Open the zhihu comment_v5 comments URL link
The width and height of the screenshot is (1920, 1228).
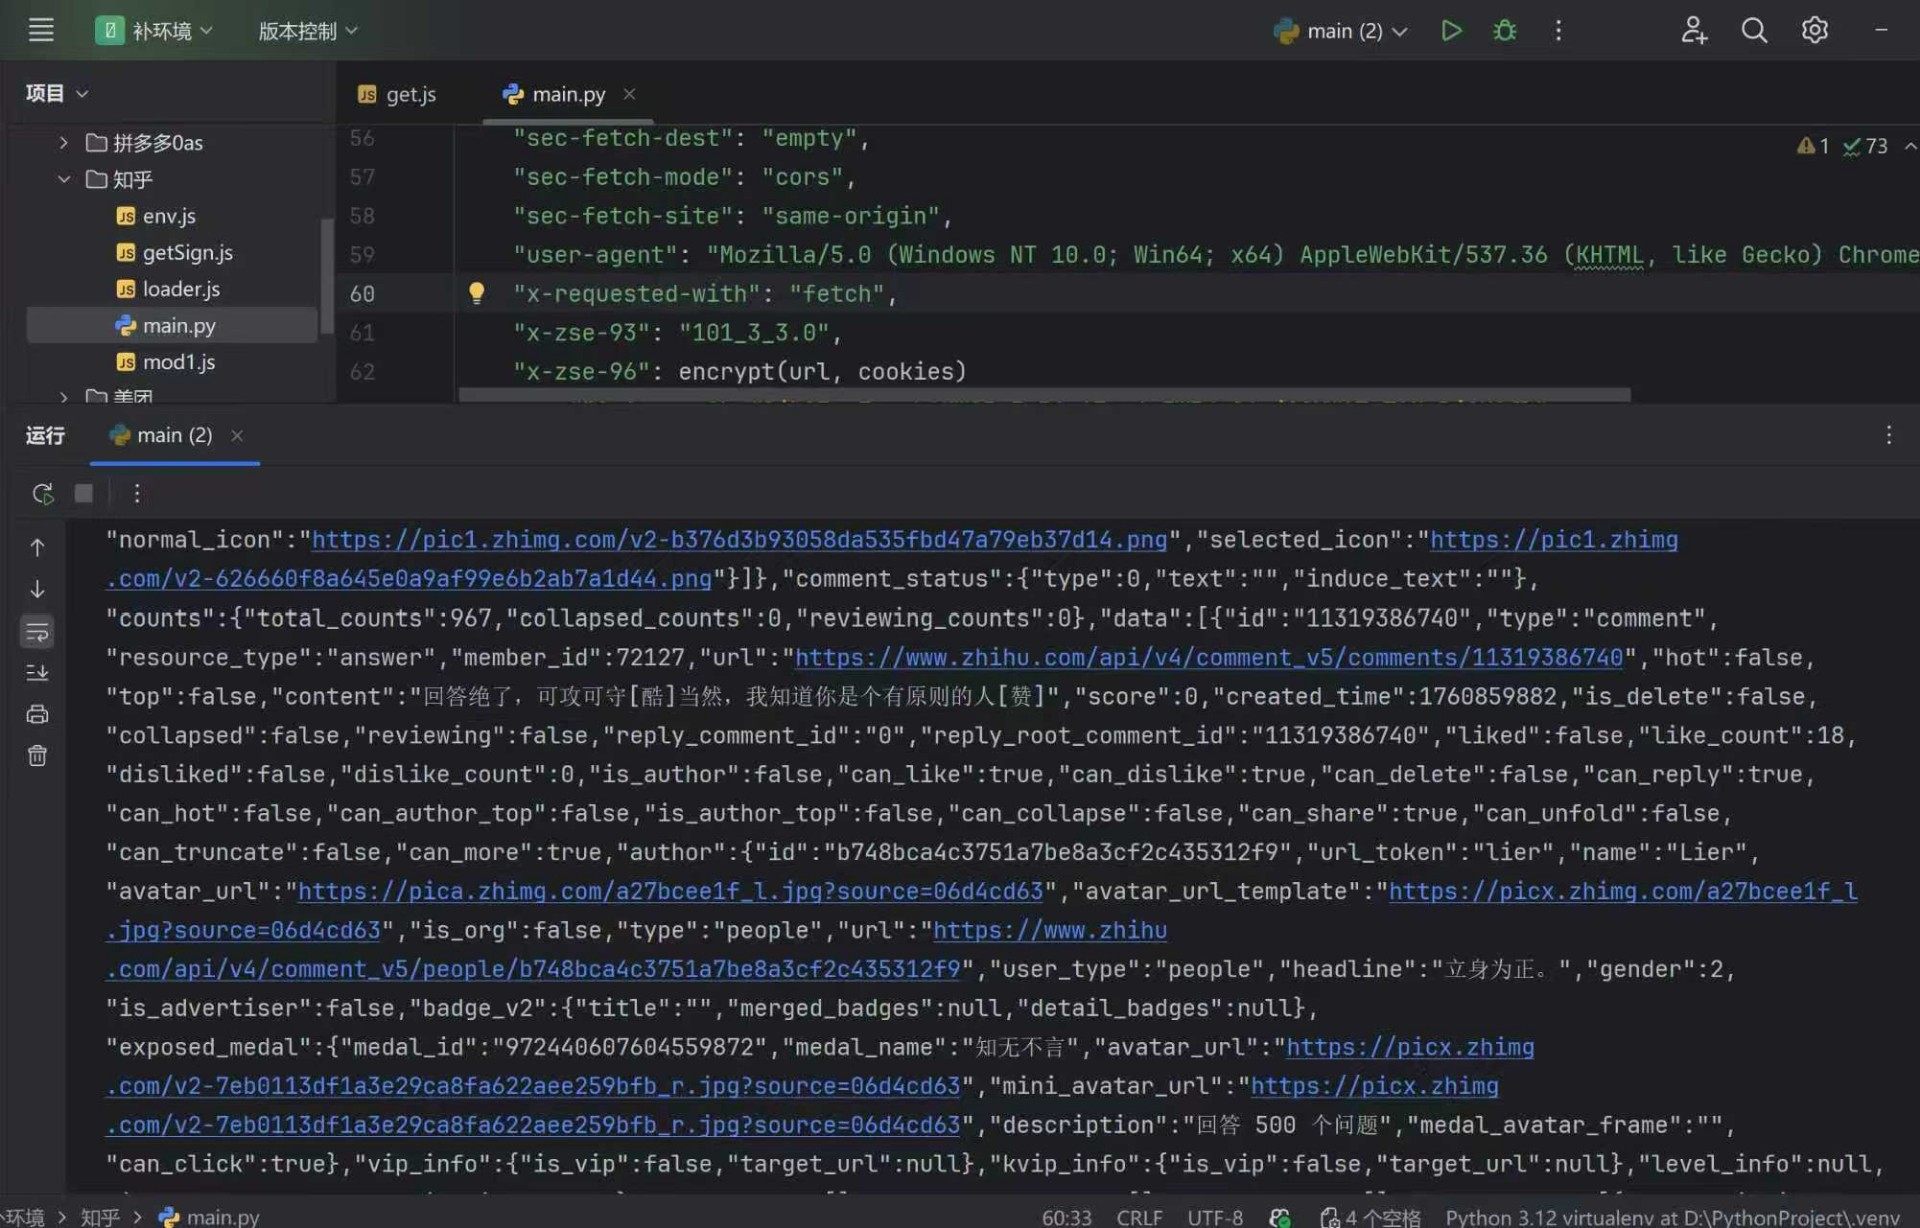[1208, 658]
